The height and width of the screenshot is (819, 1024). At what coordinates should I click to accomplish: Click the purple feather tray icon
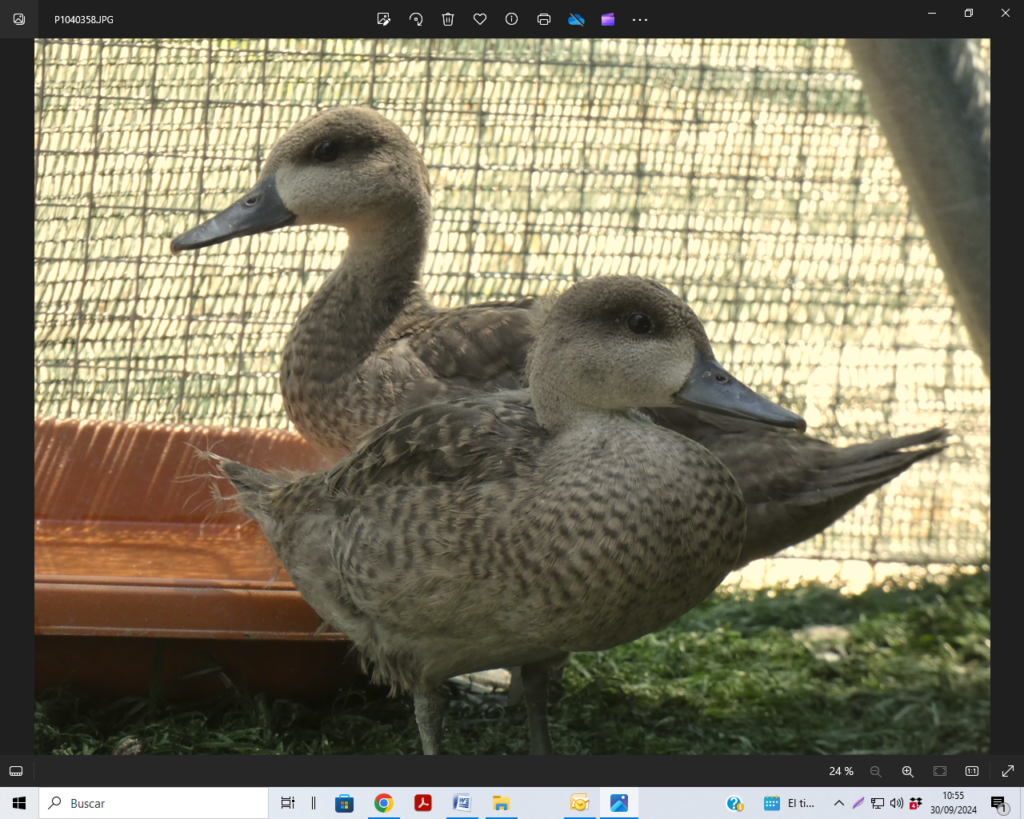pos(858,803)
